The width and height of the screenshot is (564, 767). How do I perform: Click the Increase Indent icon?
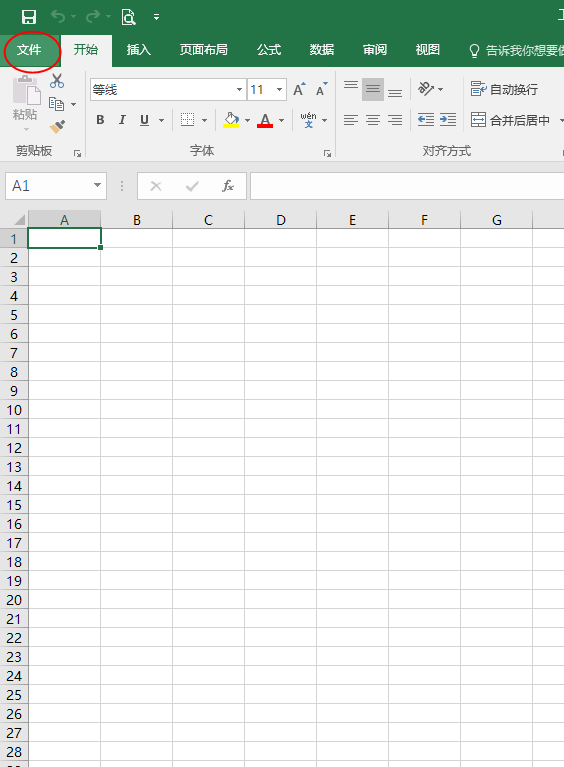(x=448, y=120)
